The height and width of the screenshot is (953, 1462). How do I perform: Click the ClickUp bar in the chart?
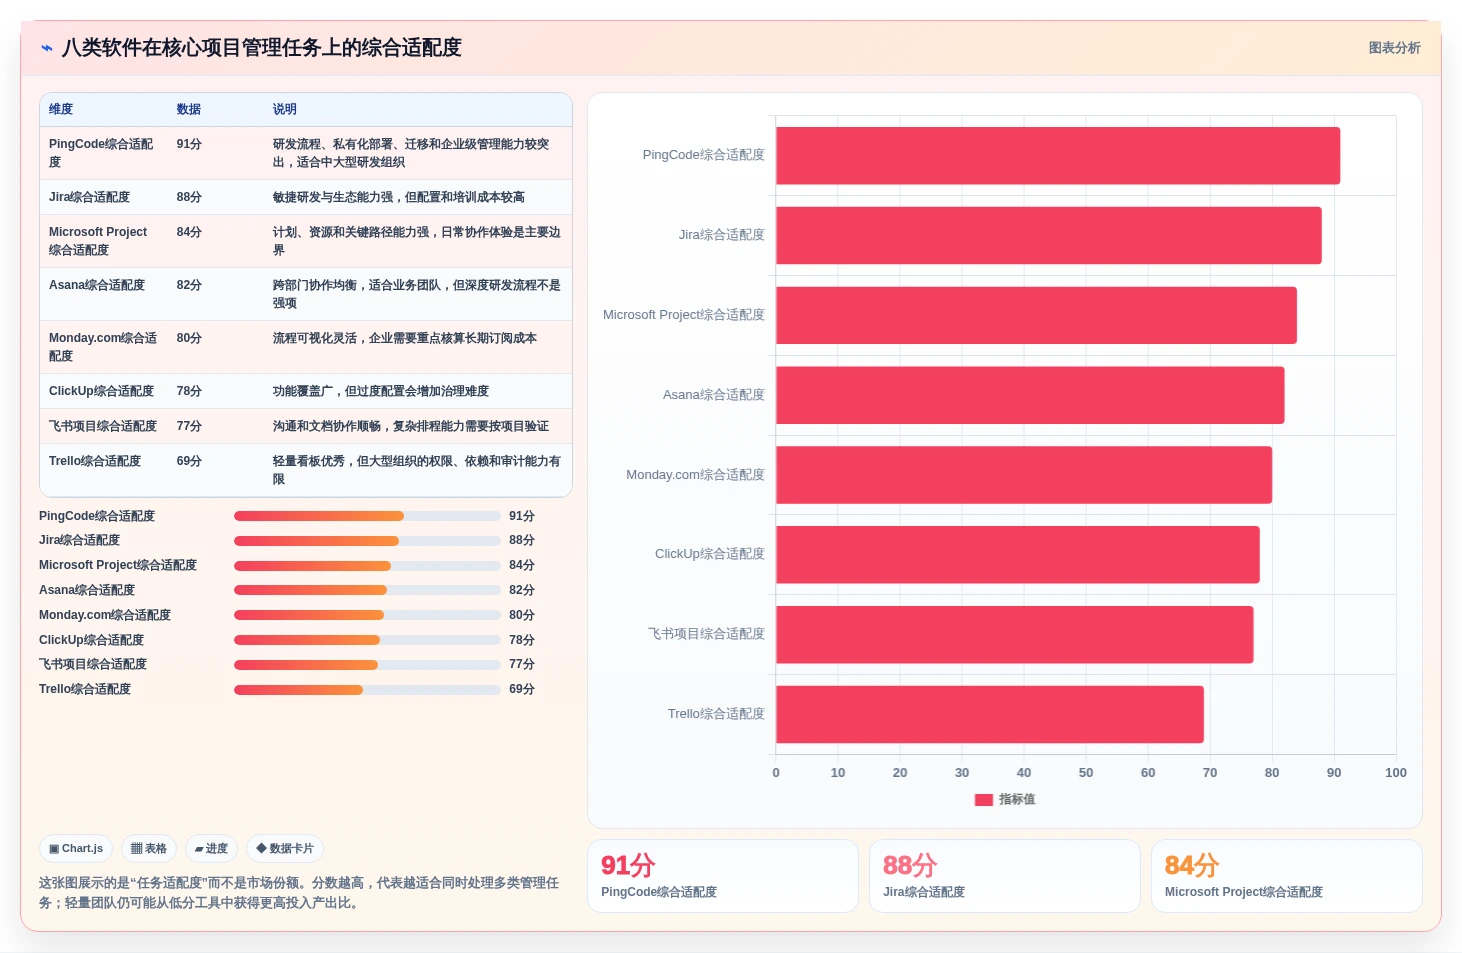(1018, 555)
